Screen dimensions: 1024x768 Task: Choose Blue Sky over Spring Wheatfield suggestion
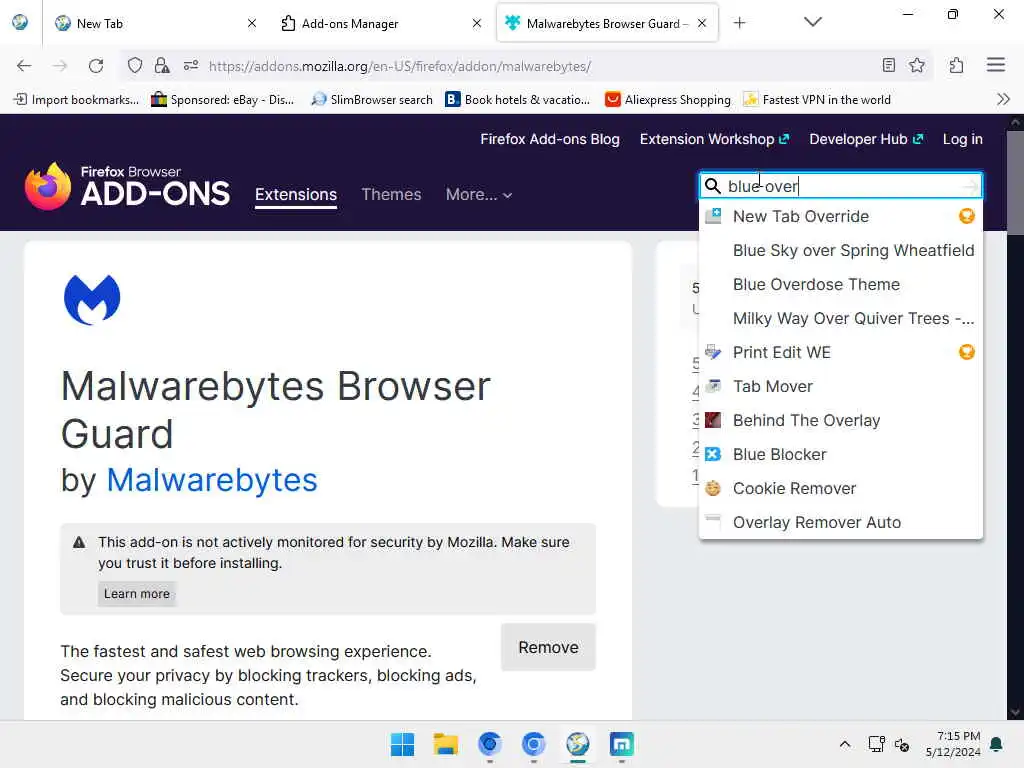pyautogui.click(x=840, y=250)
